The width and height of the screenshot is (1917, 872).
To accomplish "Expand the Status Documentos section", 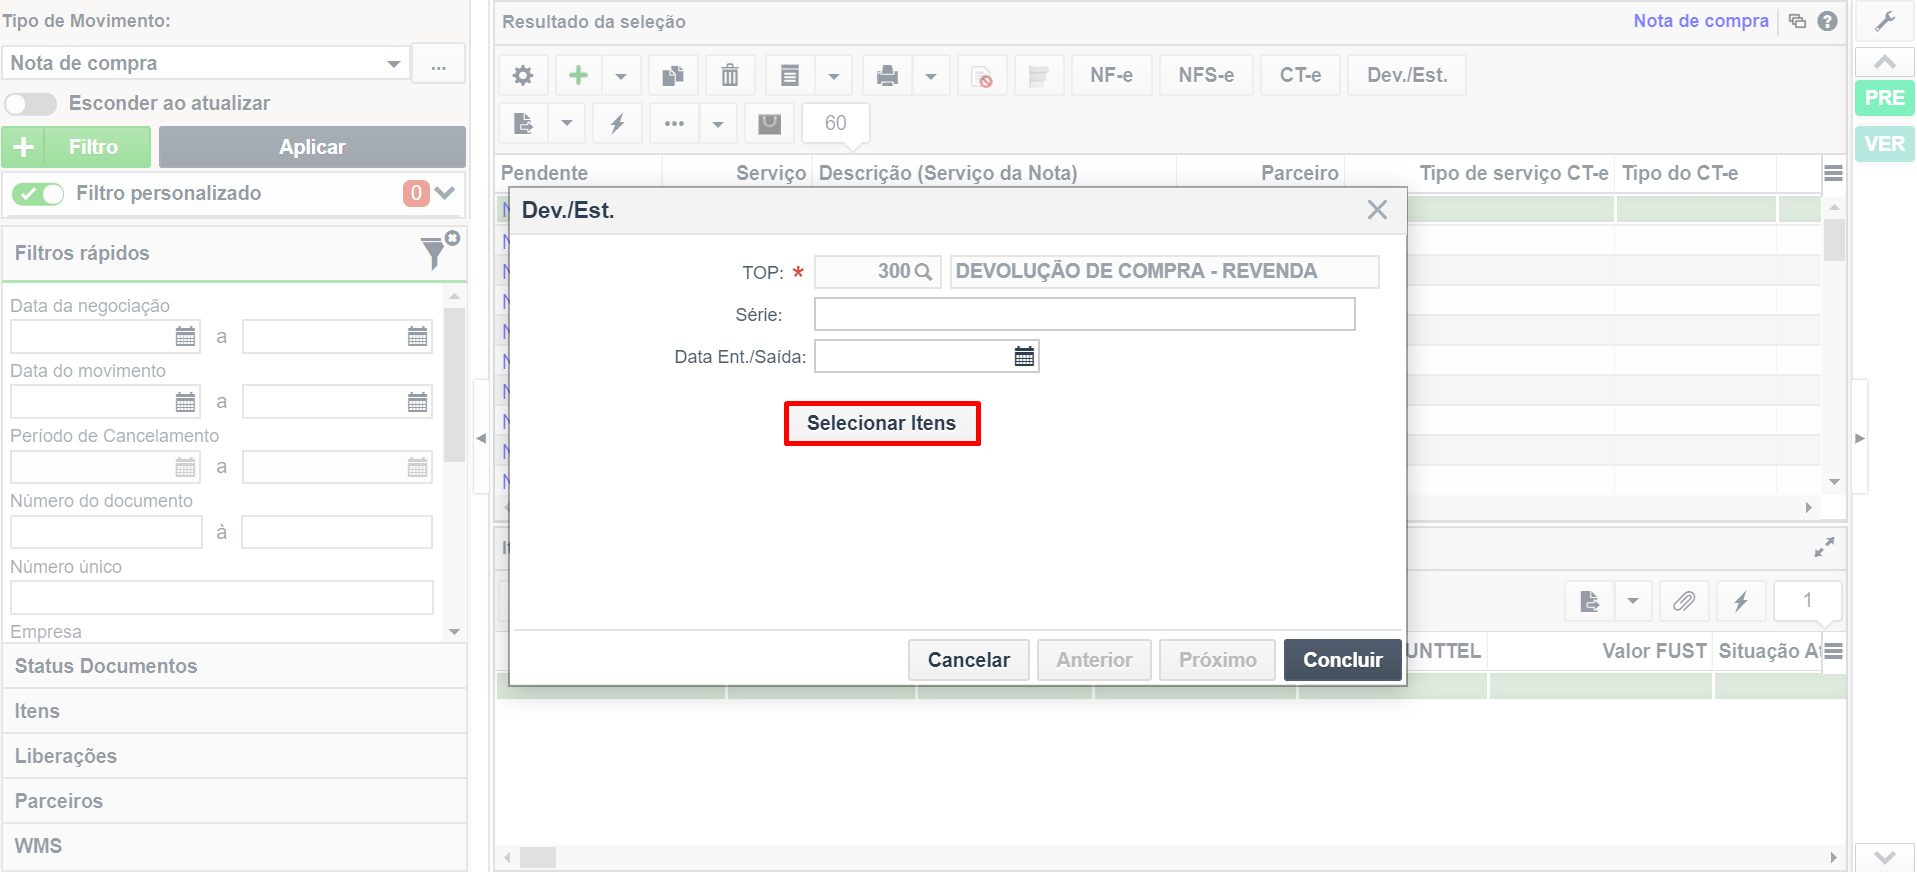I will (235, 666).
